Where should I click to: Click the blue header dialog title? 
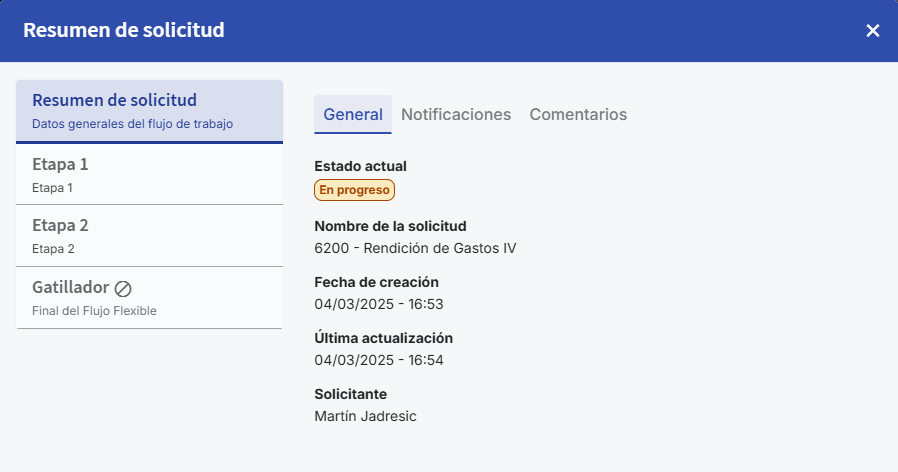pyautogui.click(x=124, y=30)
